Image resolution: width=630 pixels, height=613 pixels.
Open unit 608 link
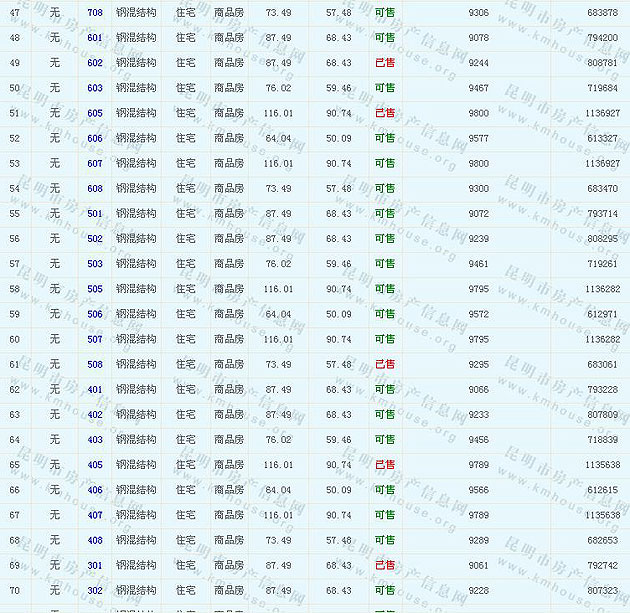(95, 189)
